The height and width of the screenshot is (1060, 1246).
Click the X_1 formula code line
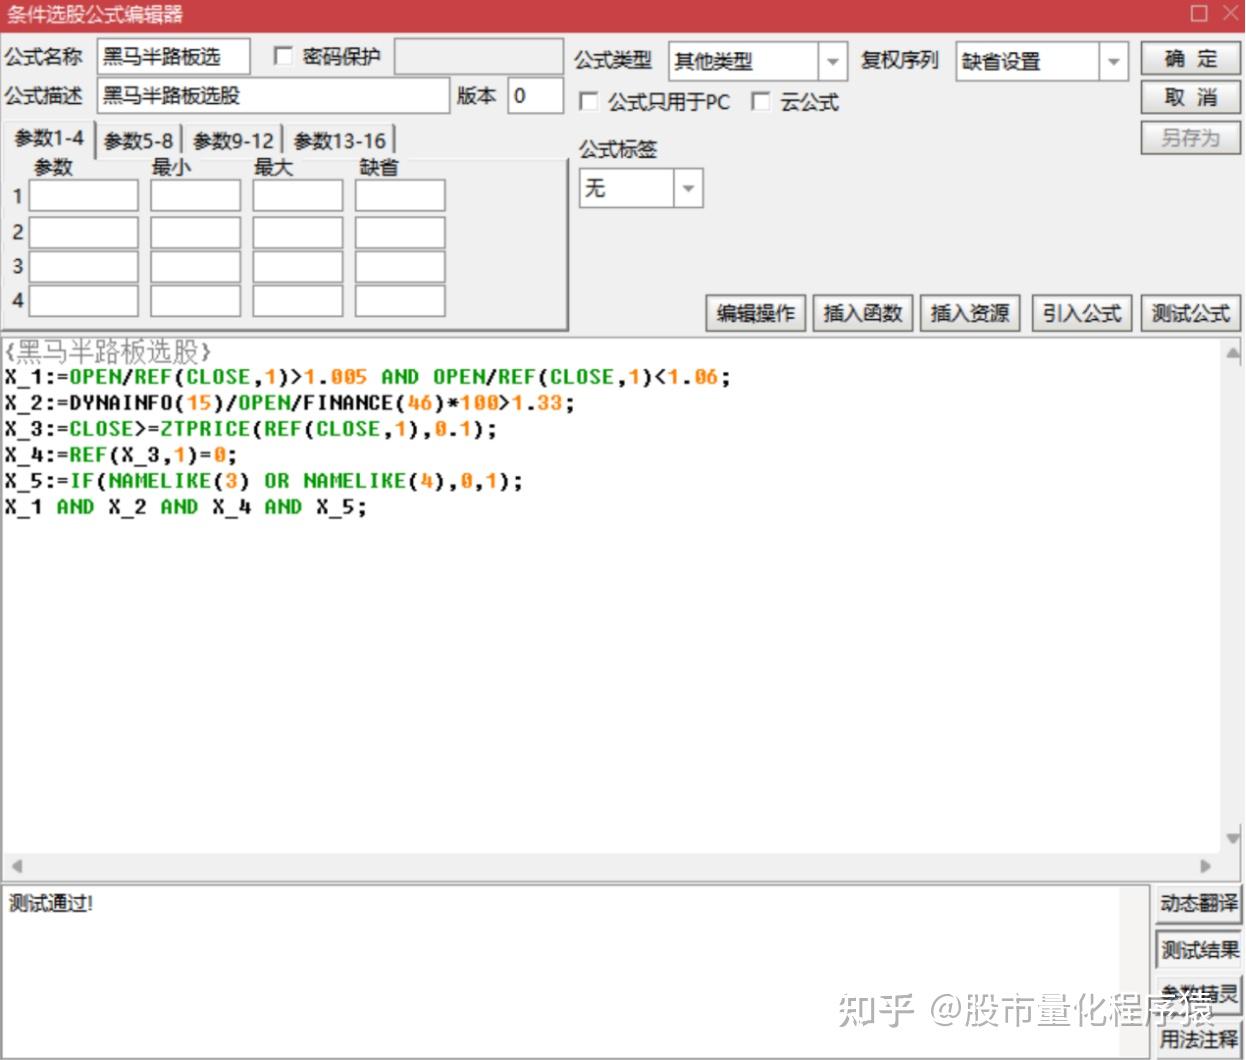(x=368, y=377)
